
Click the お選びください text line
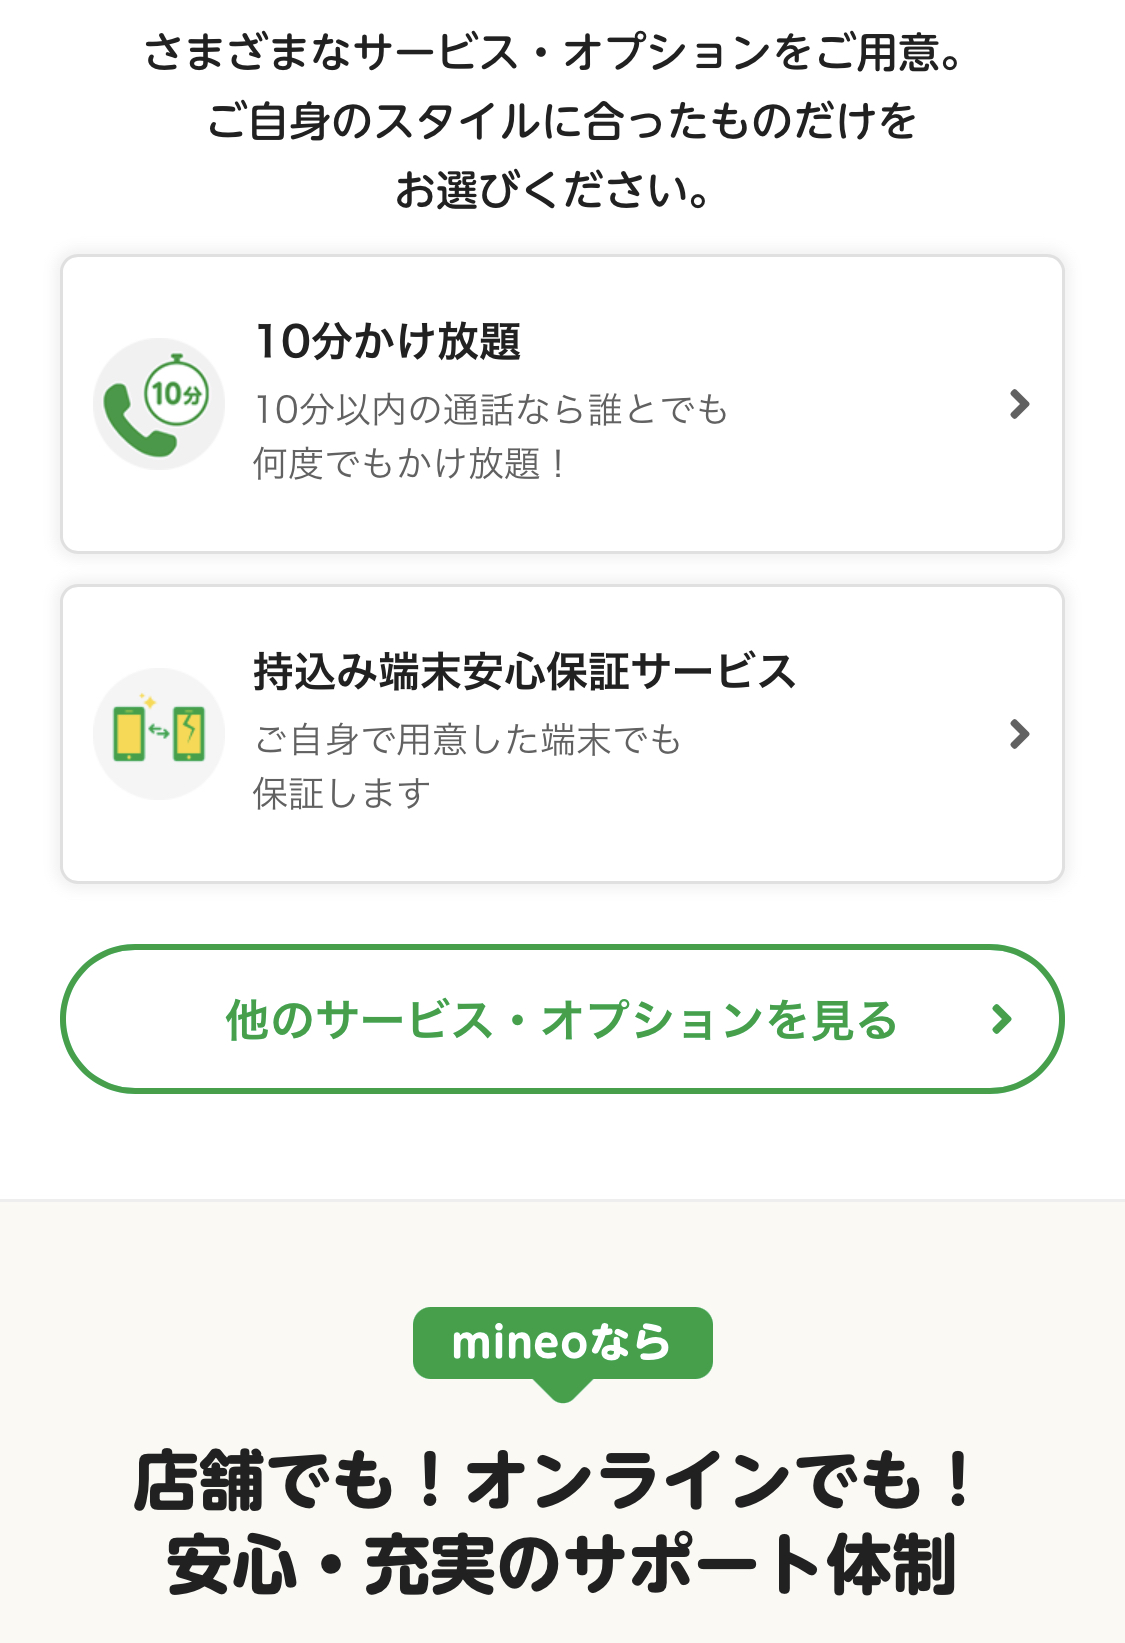[x=554, y=190]
